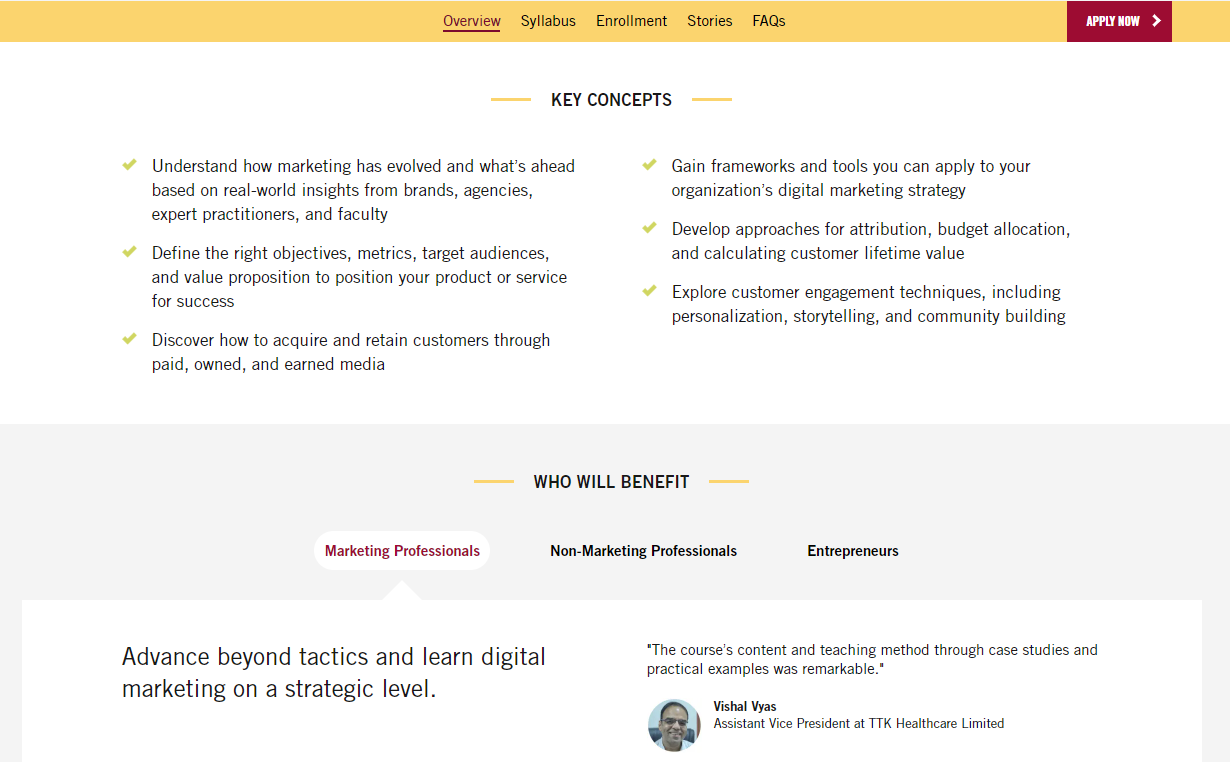Viewport: 1230px width, 762px height.
Task: Click Vishal Vyas's profile photo
Action: tap(674, 724)
